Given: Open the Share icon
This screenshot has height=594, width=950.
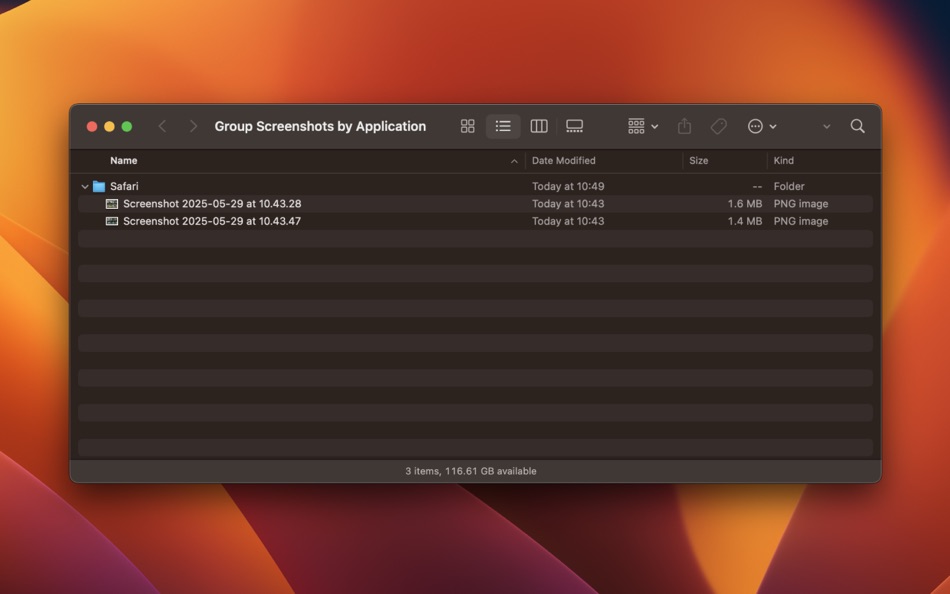Looking at the screenshot, I should [684, 126].
